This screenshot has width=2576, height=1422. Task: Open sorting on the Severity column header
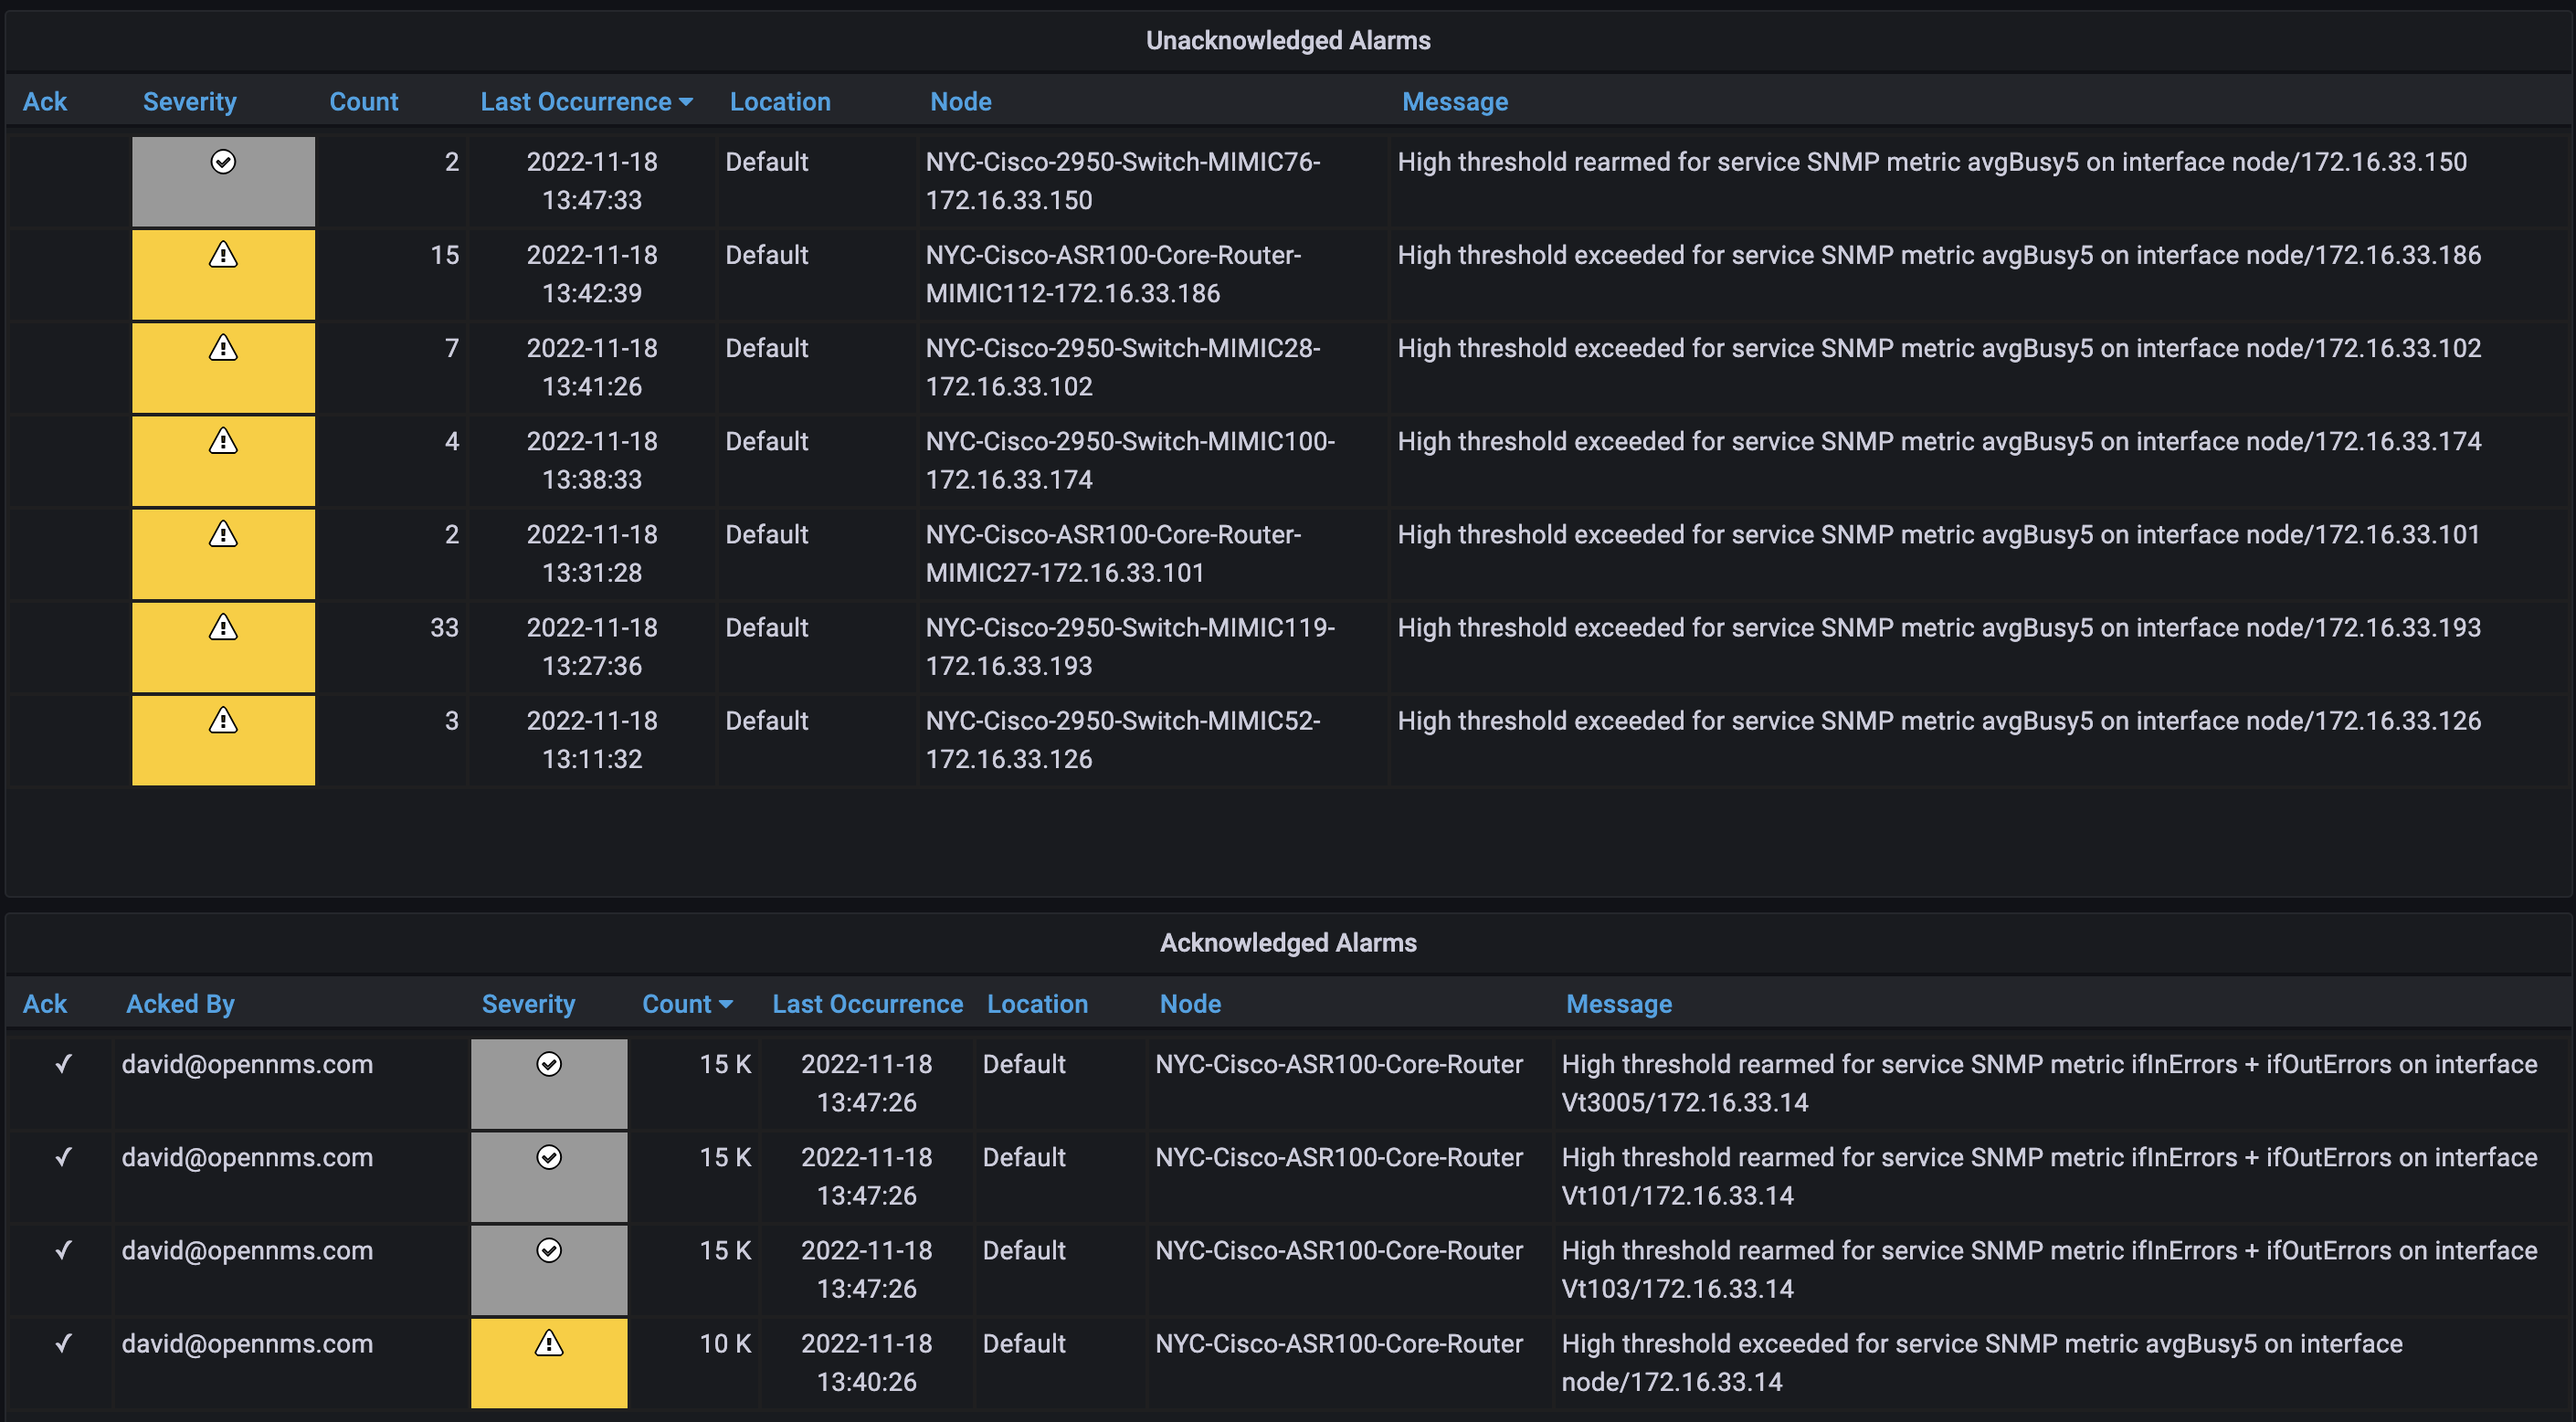[190, 101]
